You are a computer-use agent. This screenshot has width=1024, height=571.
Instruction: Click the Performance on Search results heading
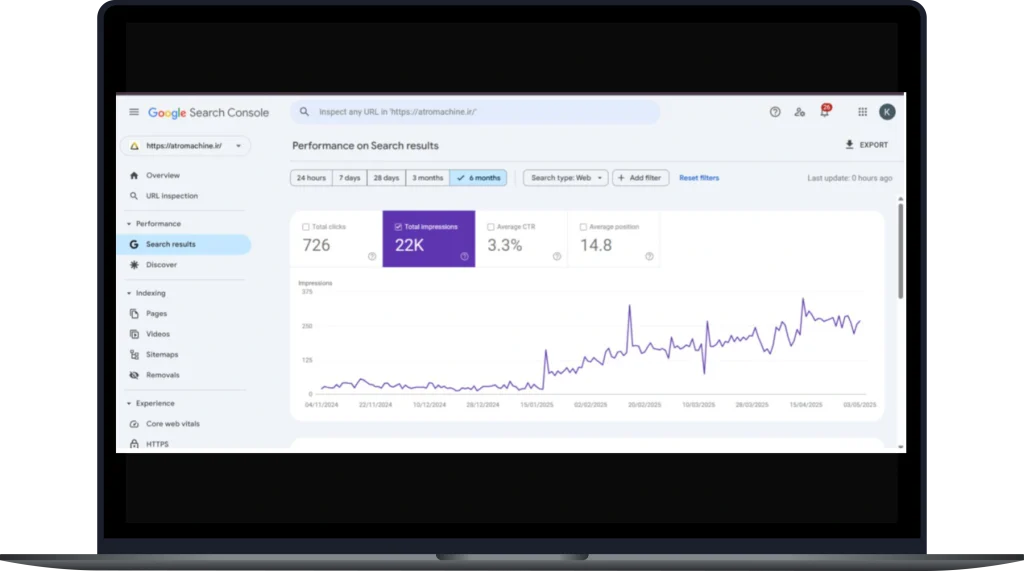[x=365, y=146]
